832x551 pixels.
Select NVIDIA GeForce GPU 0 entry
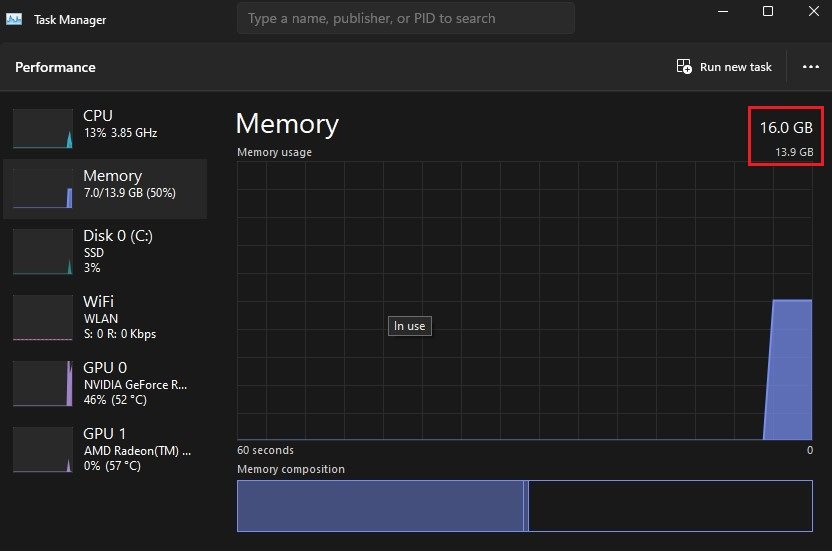[135, 384]
